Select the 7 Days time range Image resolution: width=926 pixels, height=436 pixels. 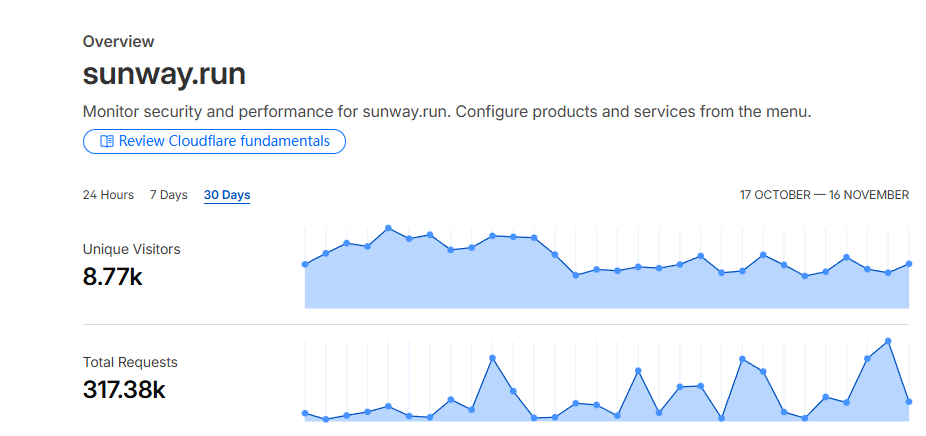(168, 195)
